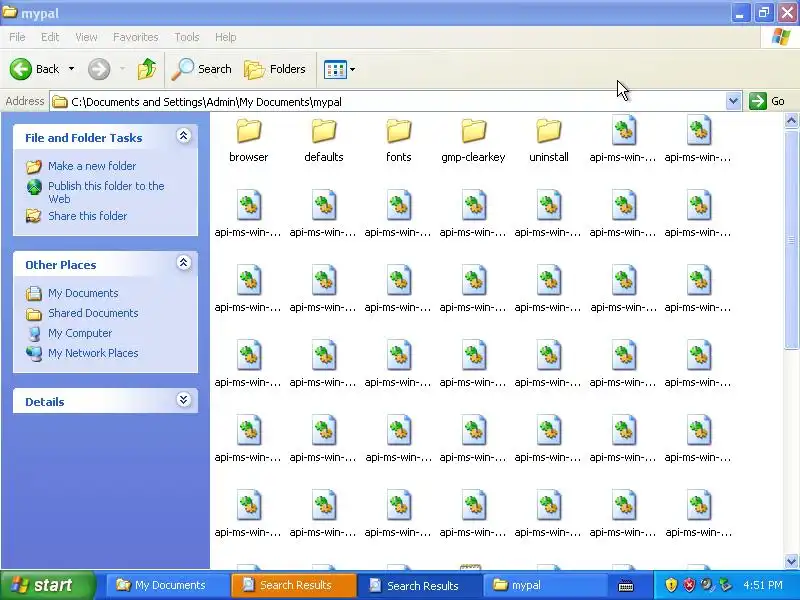Select the uninstall folder
Viewport: 800px width, 600px height.
[x=548, y=140]
